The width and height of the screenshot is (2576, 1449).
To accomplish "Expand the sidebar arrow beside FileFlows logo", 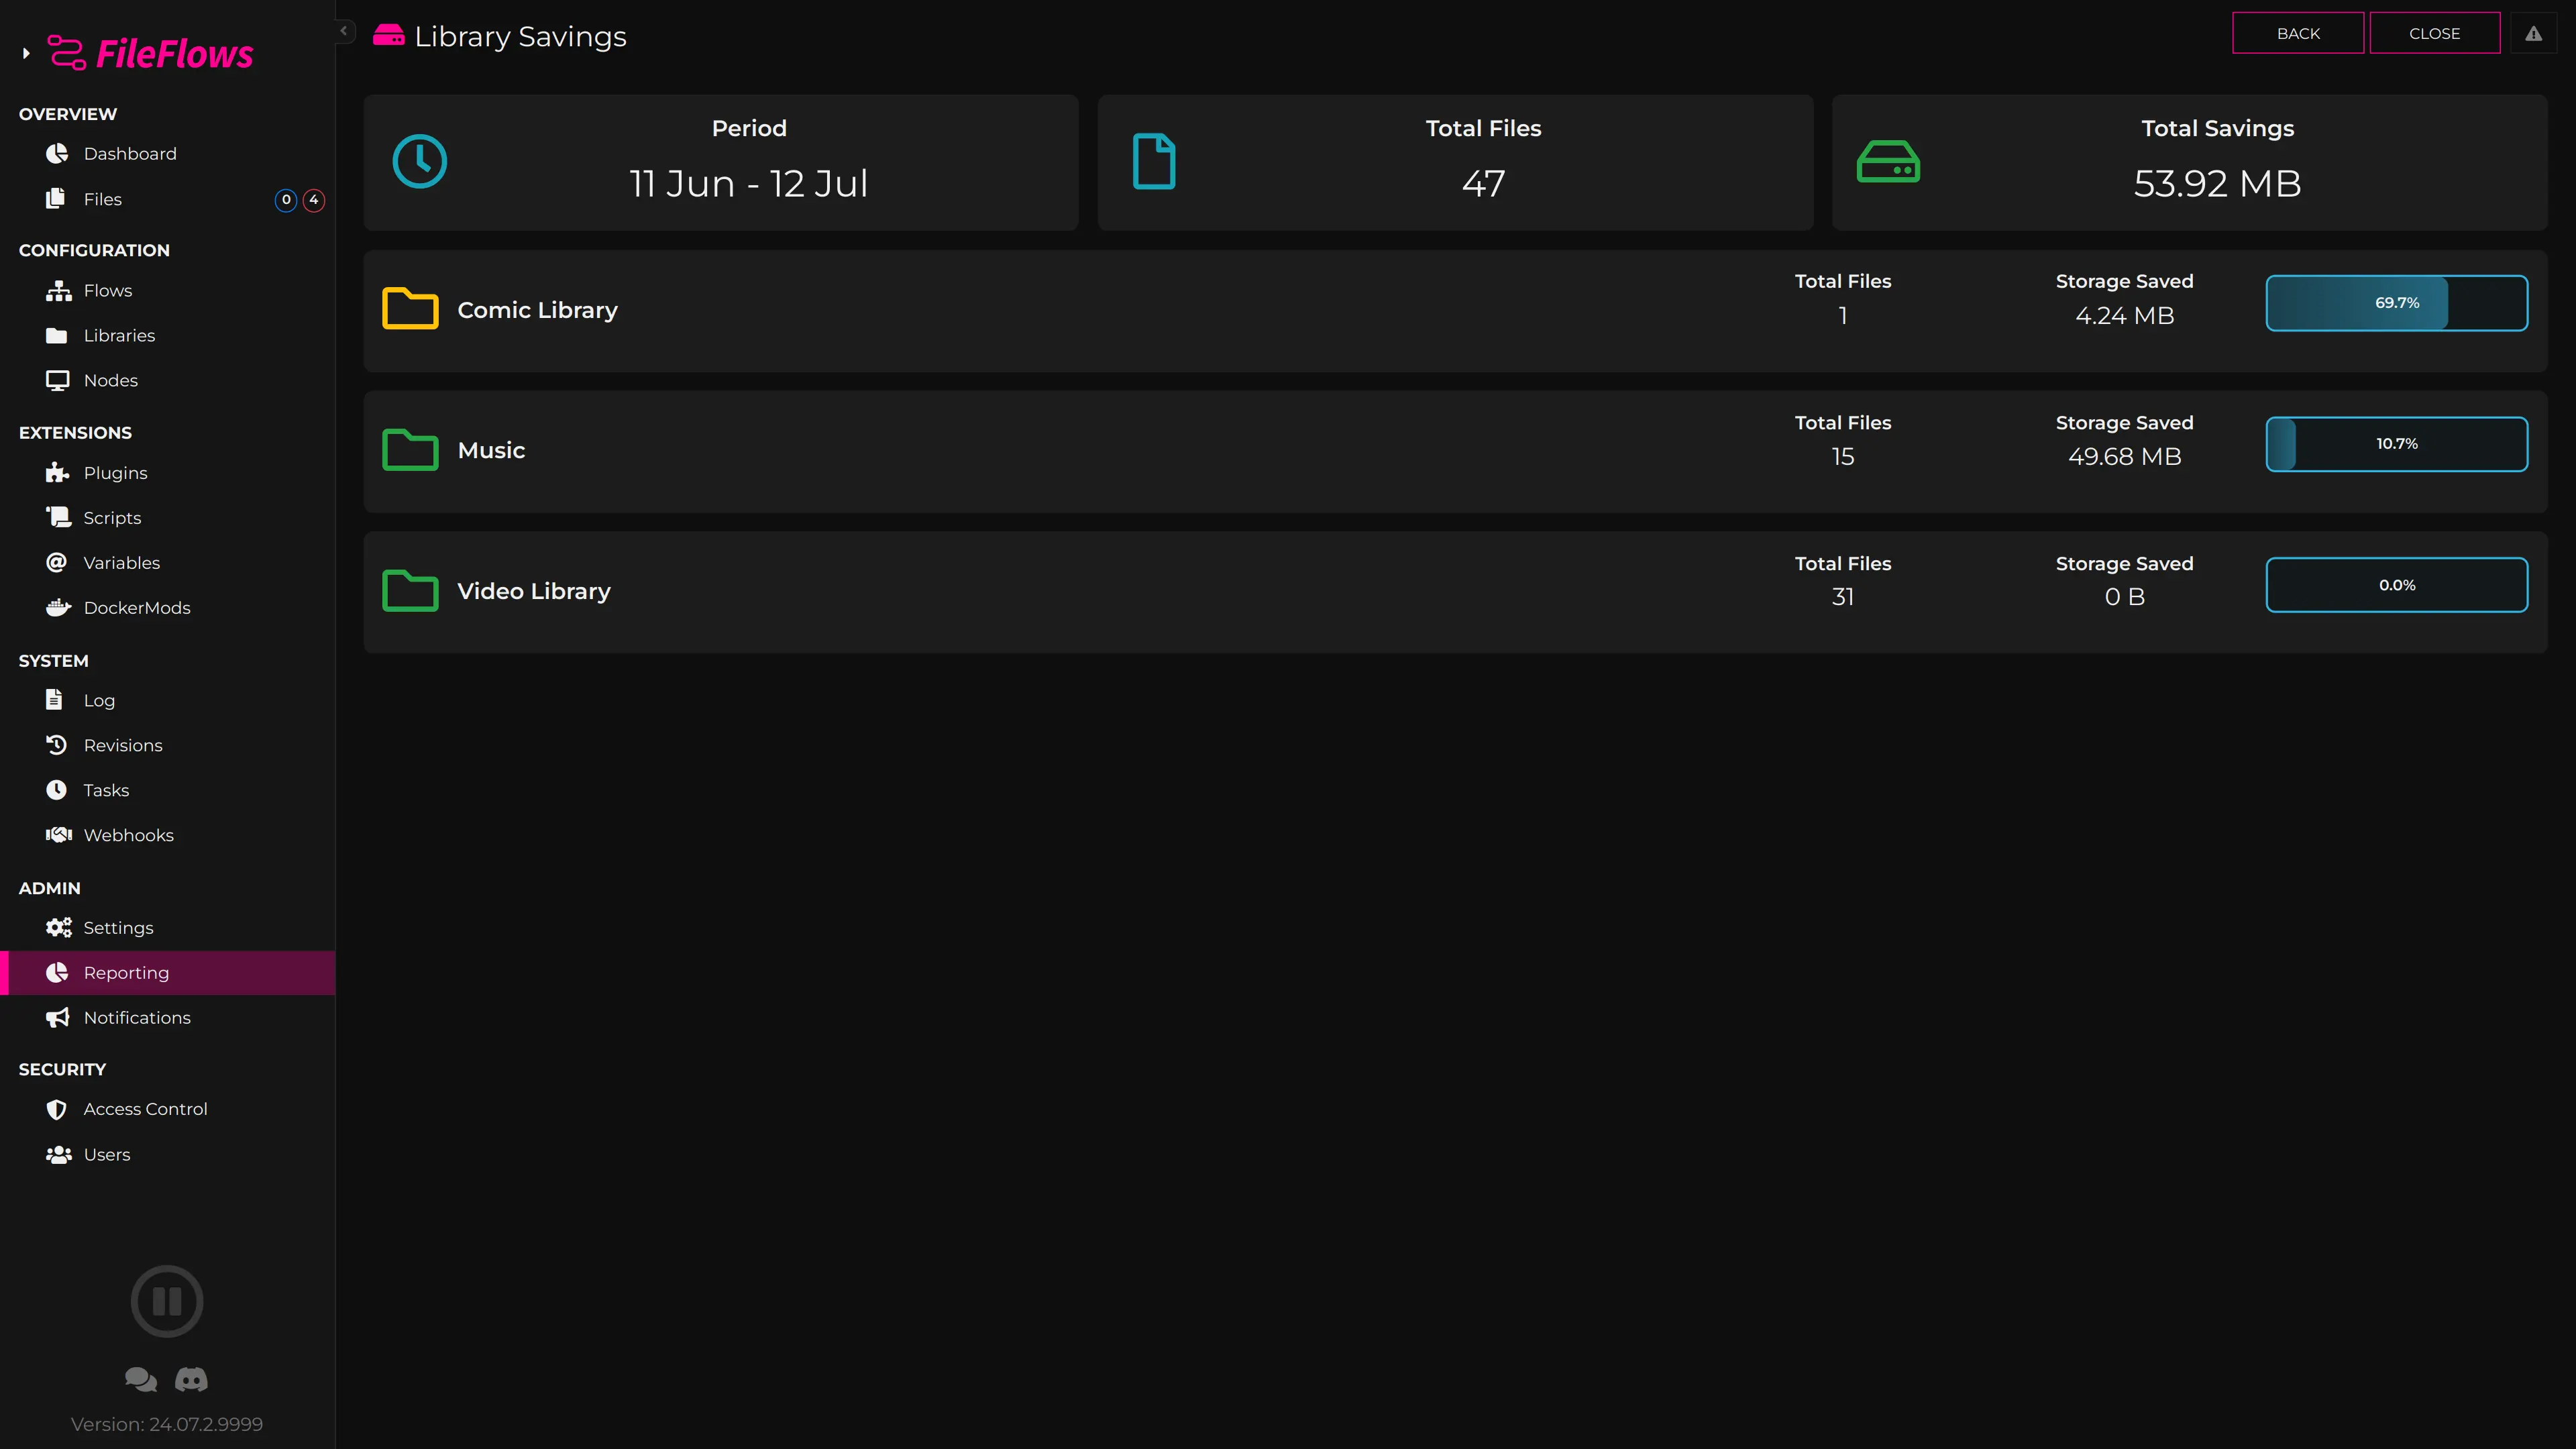I will [x=26, y=54].
